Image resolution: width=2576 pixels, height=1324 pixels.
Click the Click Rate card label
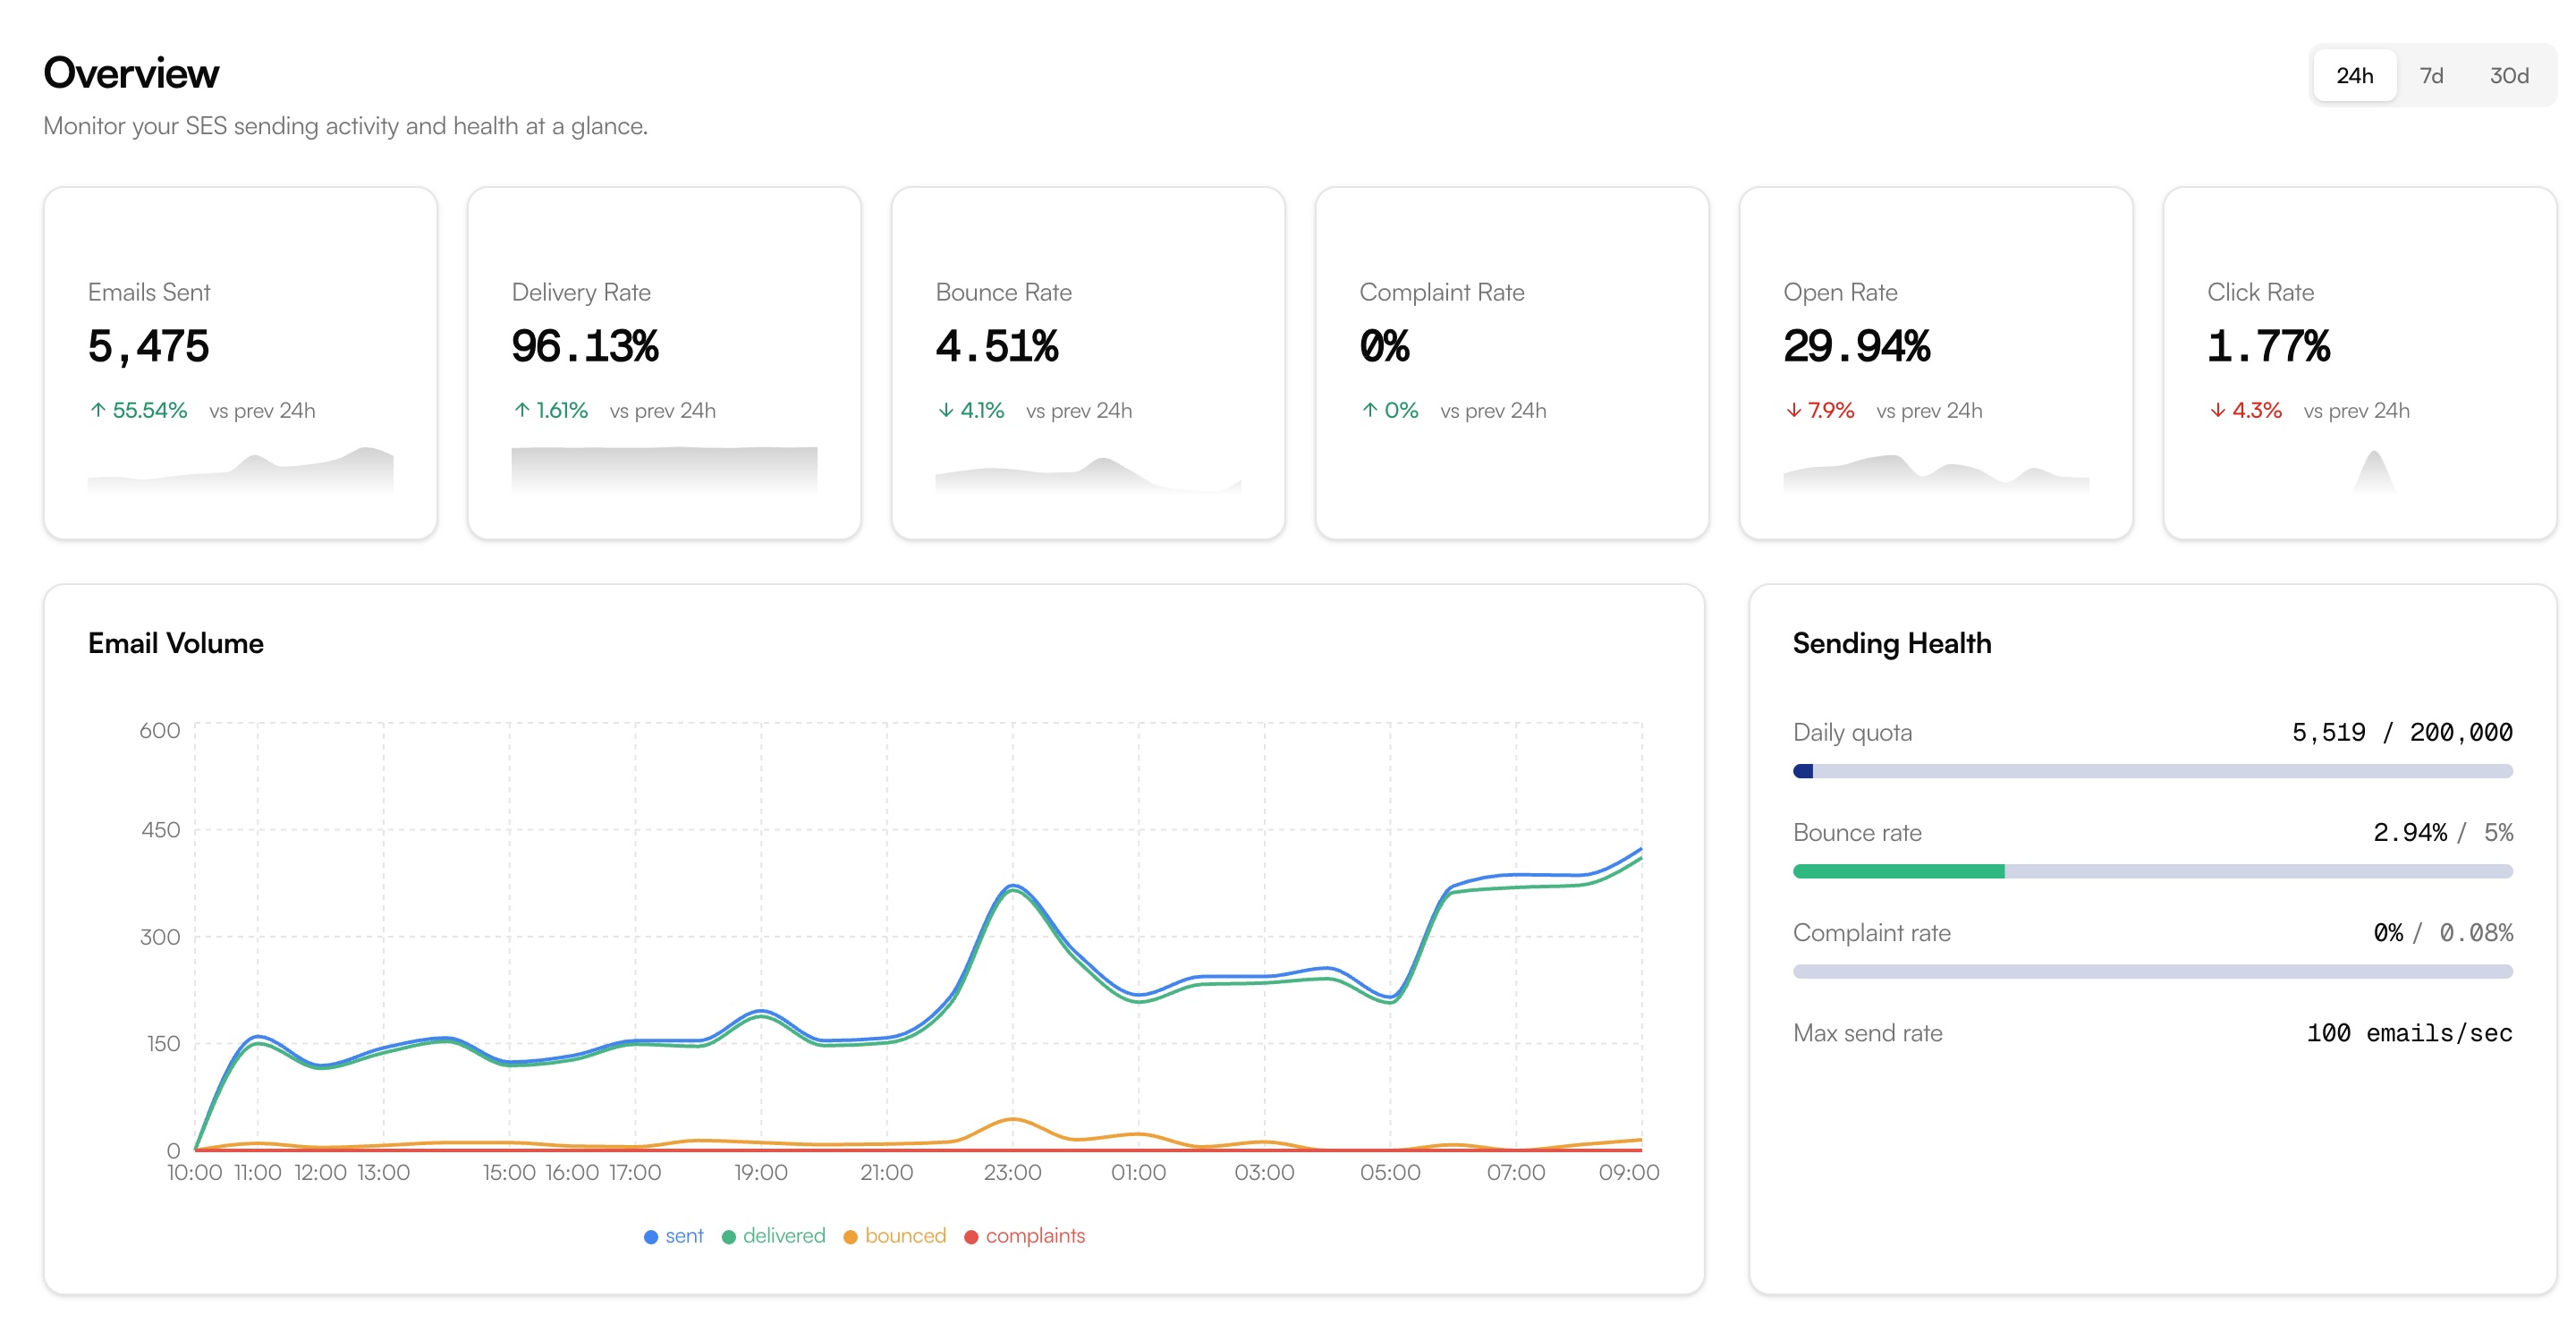[2260, 292]
